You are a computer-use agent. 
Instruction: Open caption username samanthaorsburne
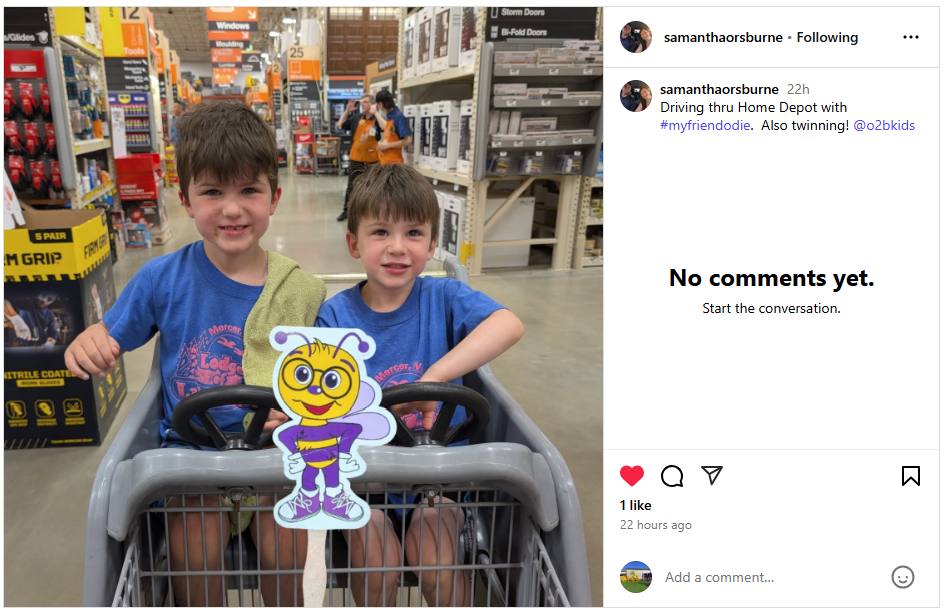tap(719, 89)
